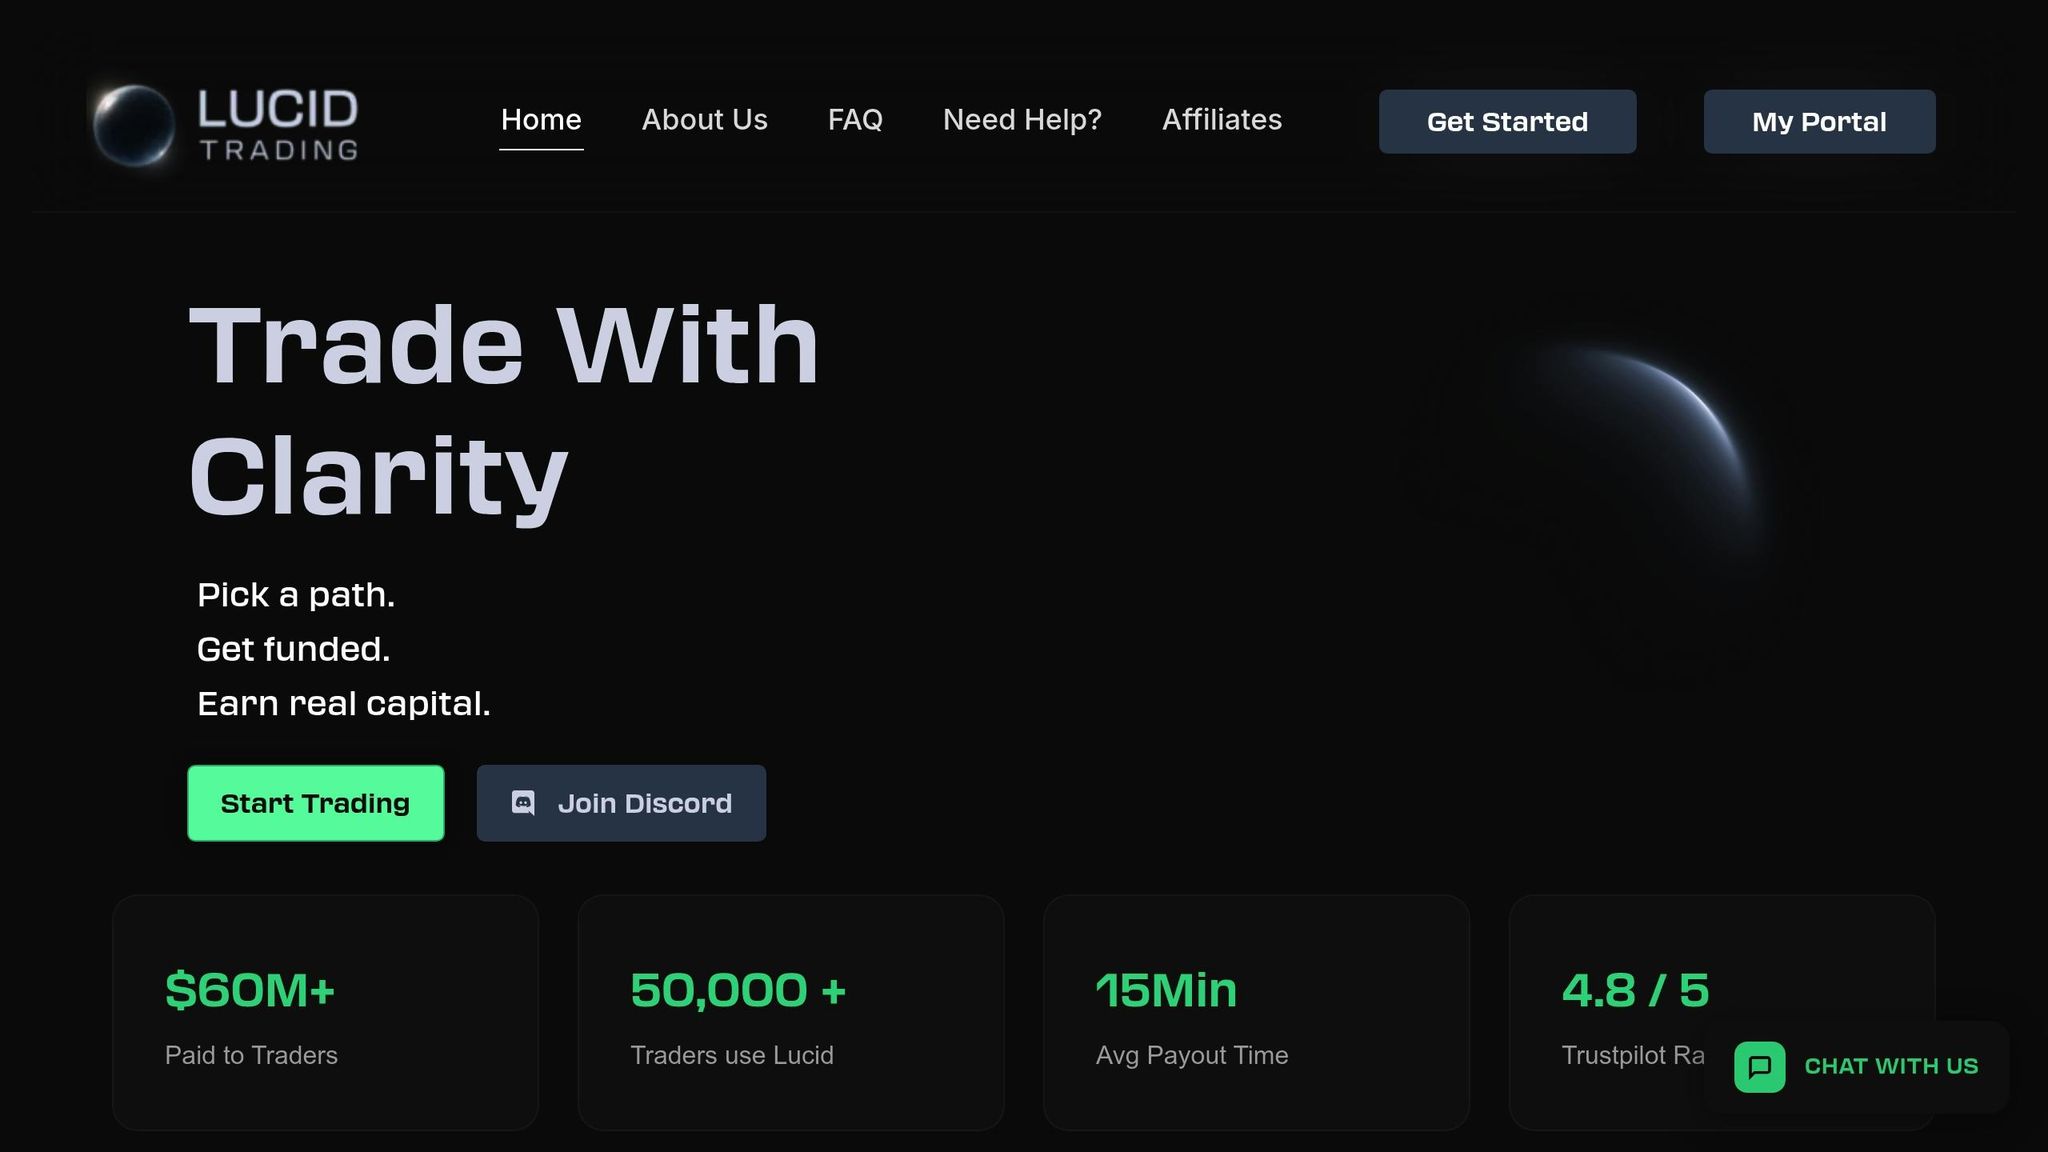Open My Portal
The image size is (2048, 1152).
point(1819,122)
